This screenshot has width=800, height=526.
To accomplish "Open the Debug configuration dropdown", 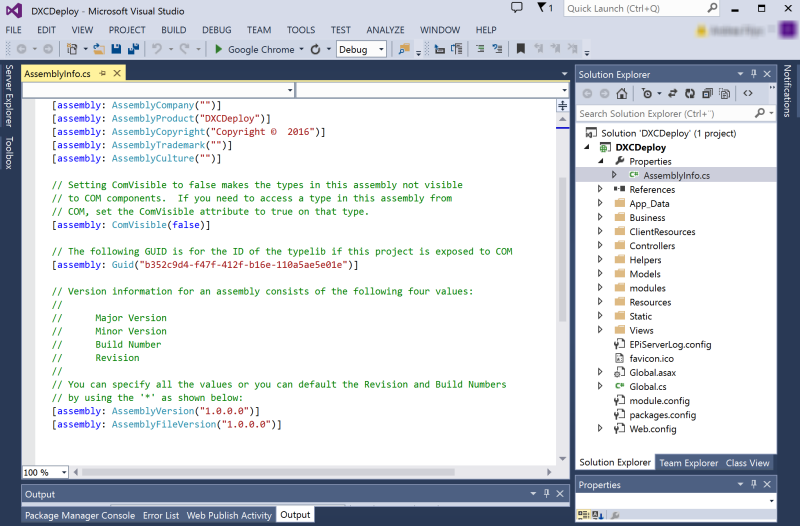I will [x=360, y=49].
